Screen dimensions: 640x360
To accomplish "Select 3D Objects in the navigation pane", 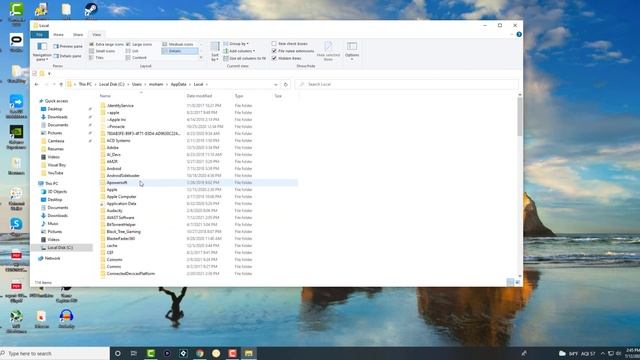I will pyautogui.click(x=57, y=191).
